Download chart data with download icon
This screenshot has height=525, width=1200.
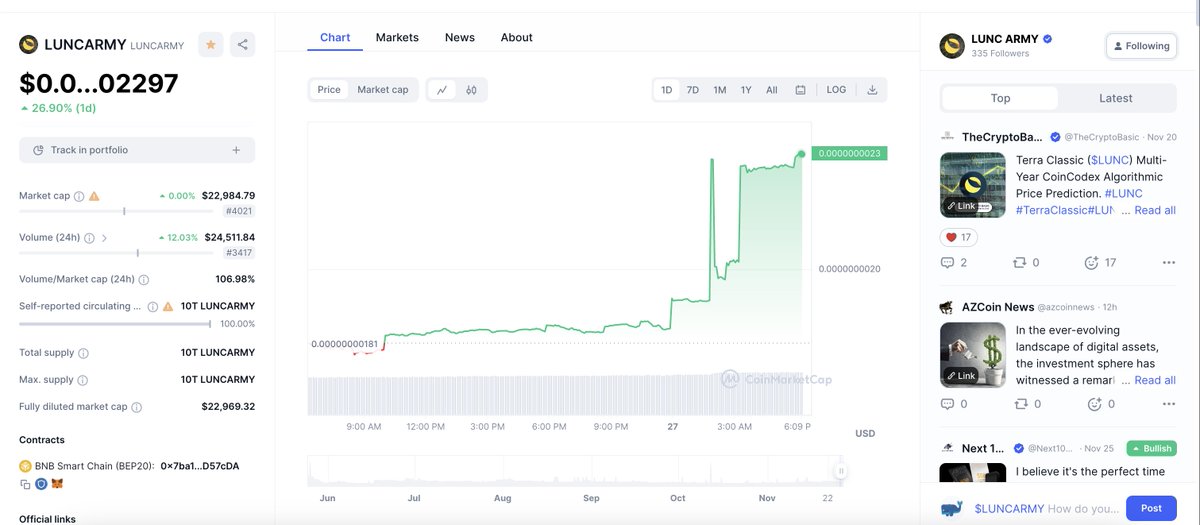[872, 90]
